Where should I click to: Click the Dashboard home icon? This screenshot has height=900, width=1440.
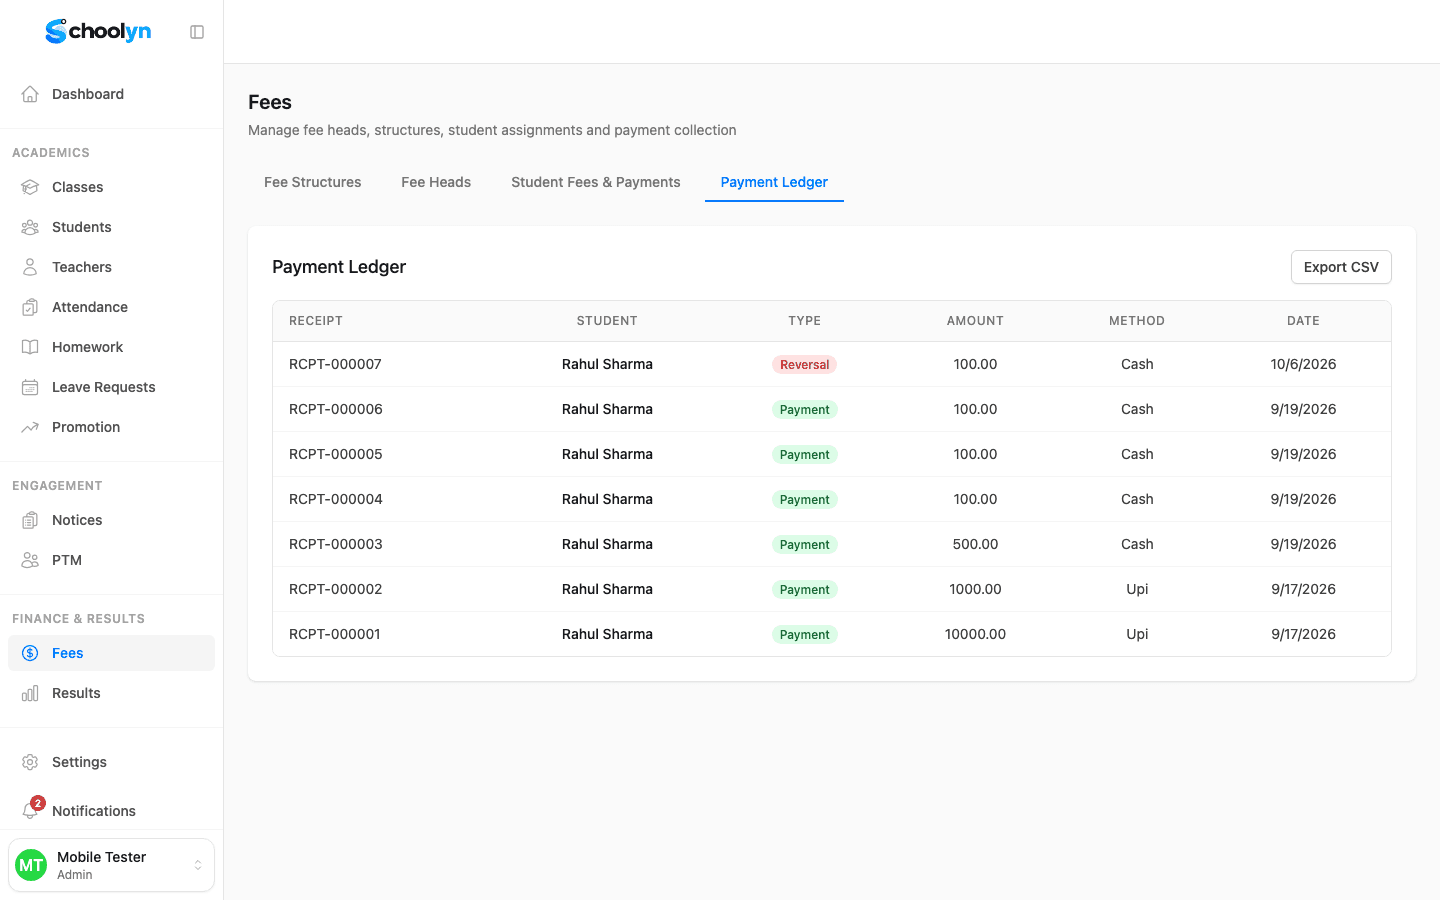[30, 94]
